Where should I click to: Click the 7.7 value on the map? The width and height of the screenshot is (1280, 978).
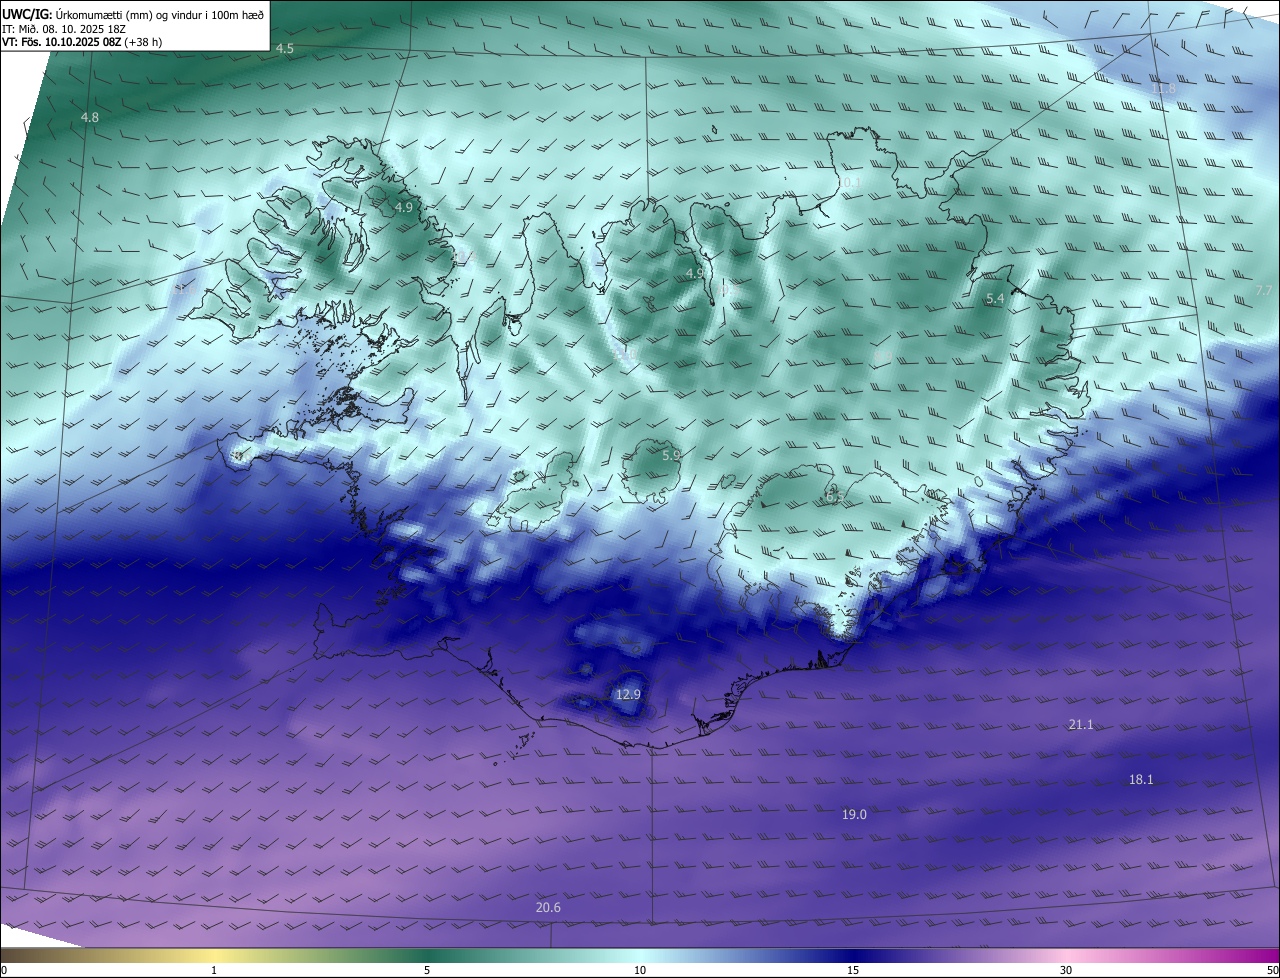(1264, 290)
